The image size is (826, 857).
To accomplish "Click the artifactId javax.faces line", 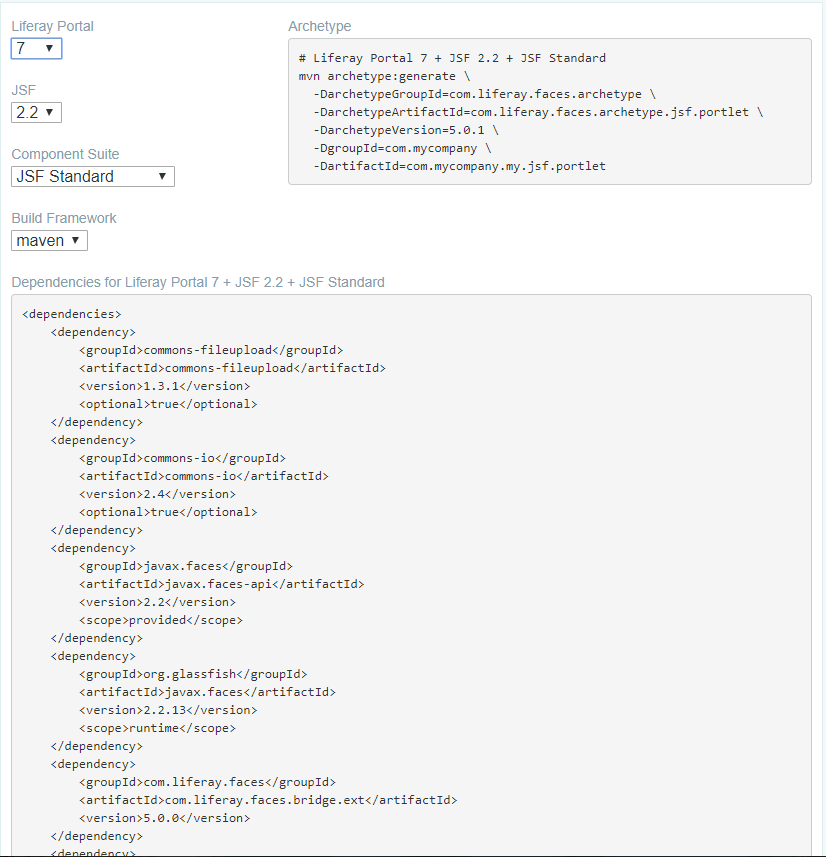I will [x=207, y=692].
